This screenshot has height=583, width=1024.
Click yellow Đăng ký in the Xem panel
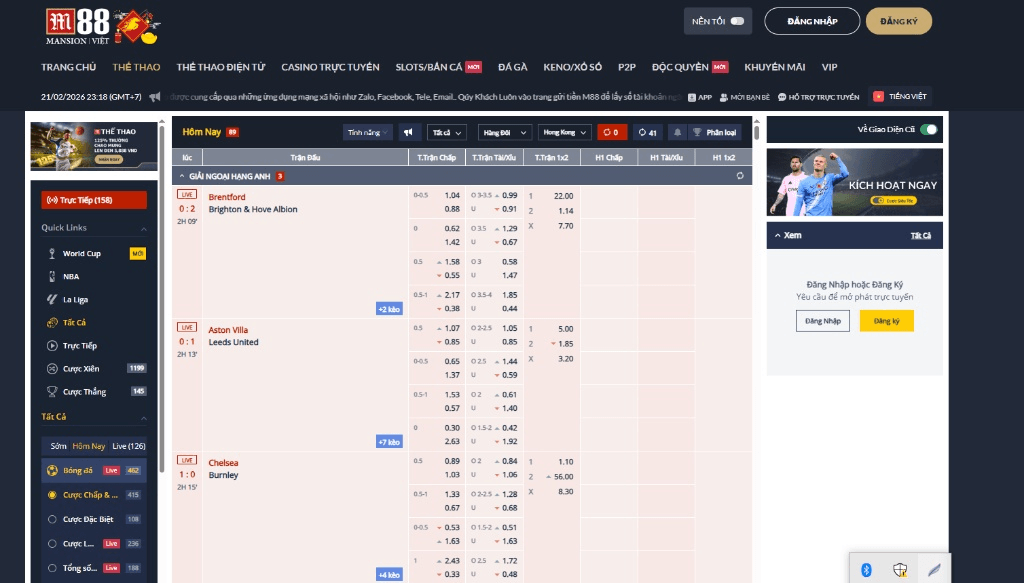(x=886, y=321)
